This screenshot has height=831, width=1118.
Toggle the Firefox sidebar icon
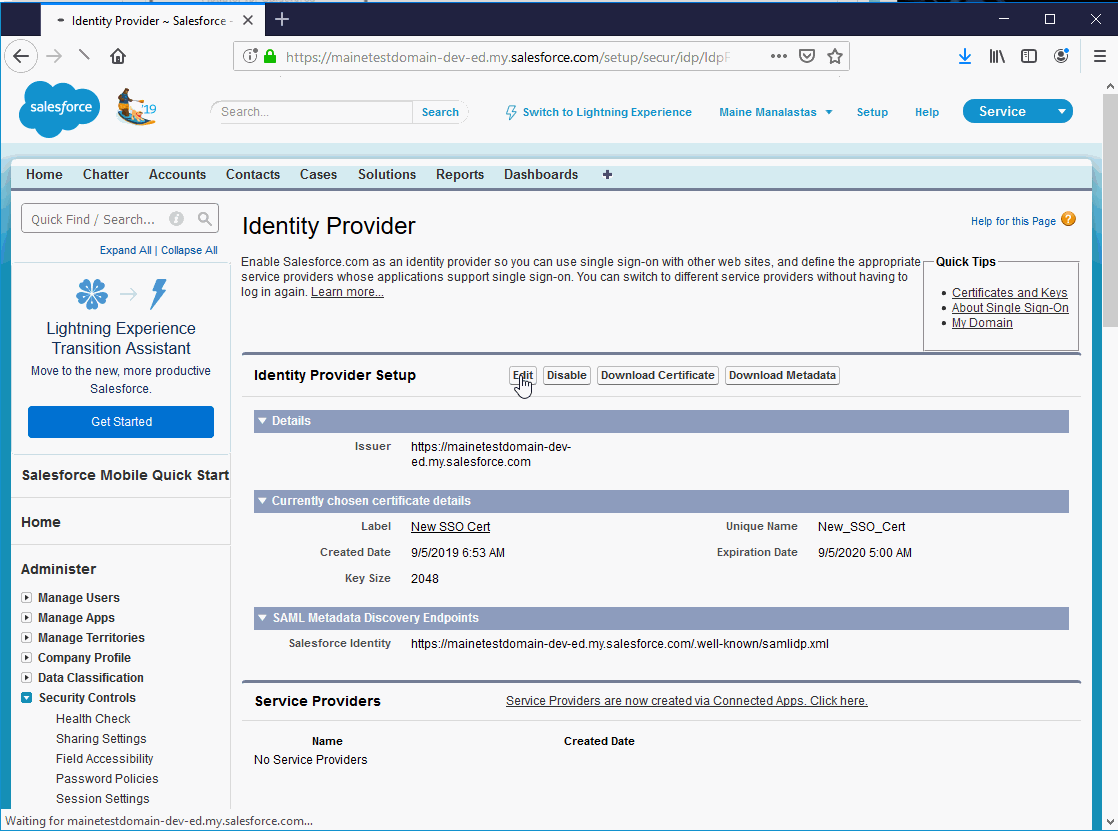pos(1028,56)
